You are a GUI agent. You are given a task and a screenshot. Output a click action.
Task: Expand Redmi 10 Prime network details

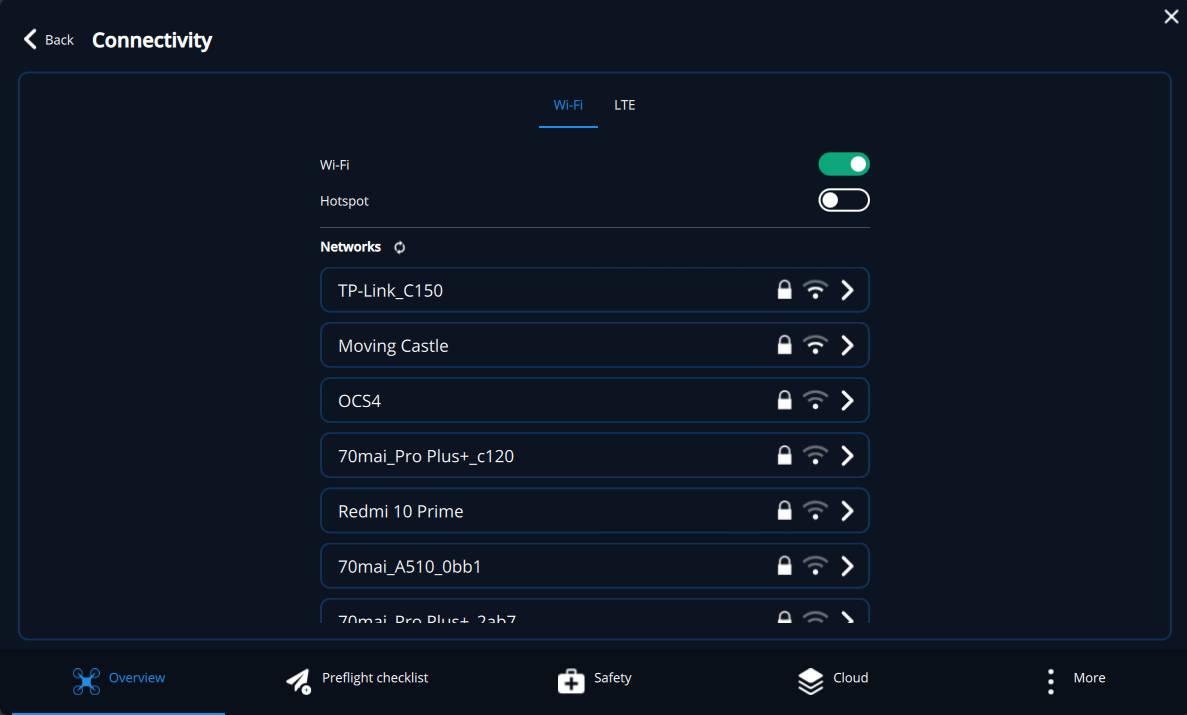[x=847, y=511]
